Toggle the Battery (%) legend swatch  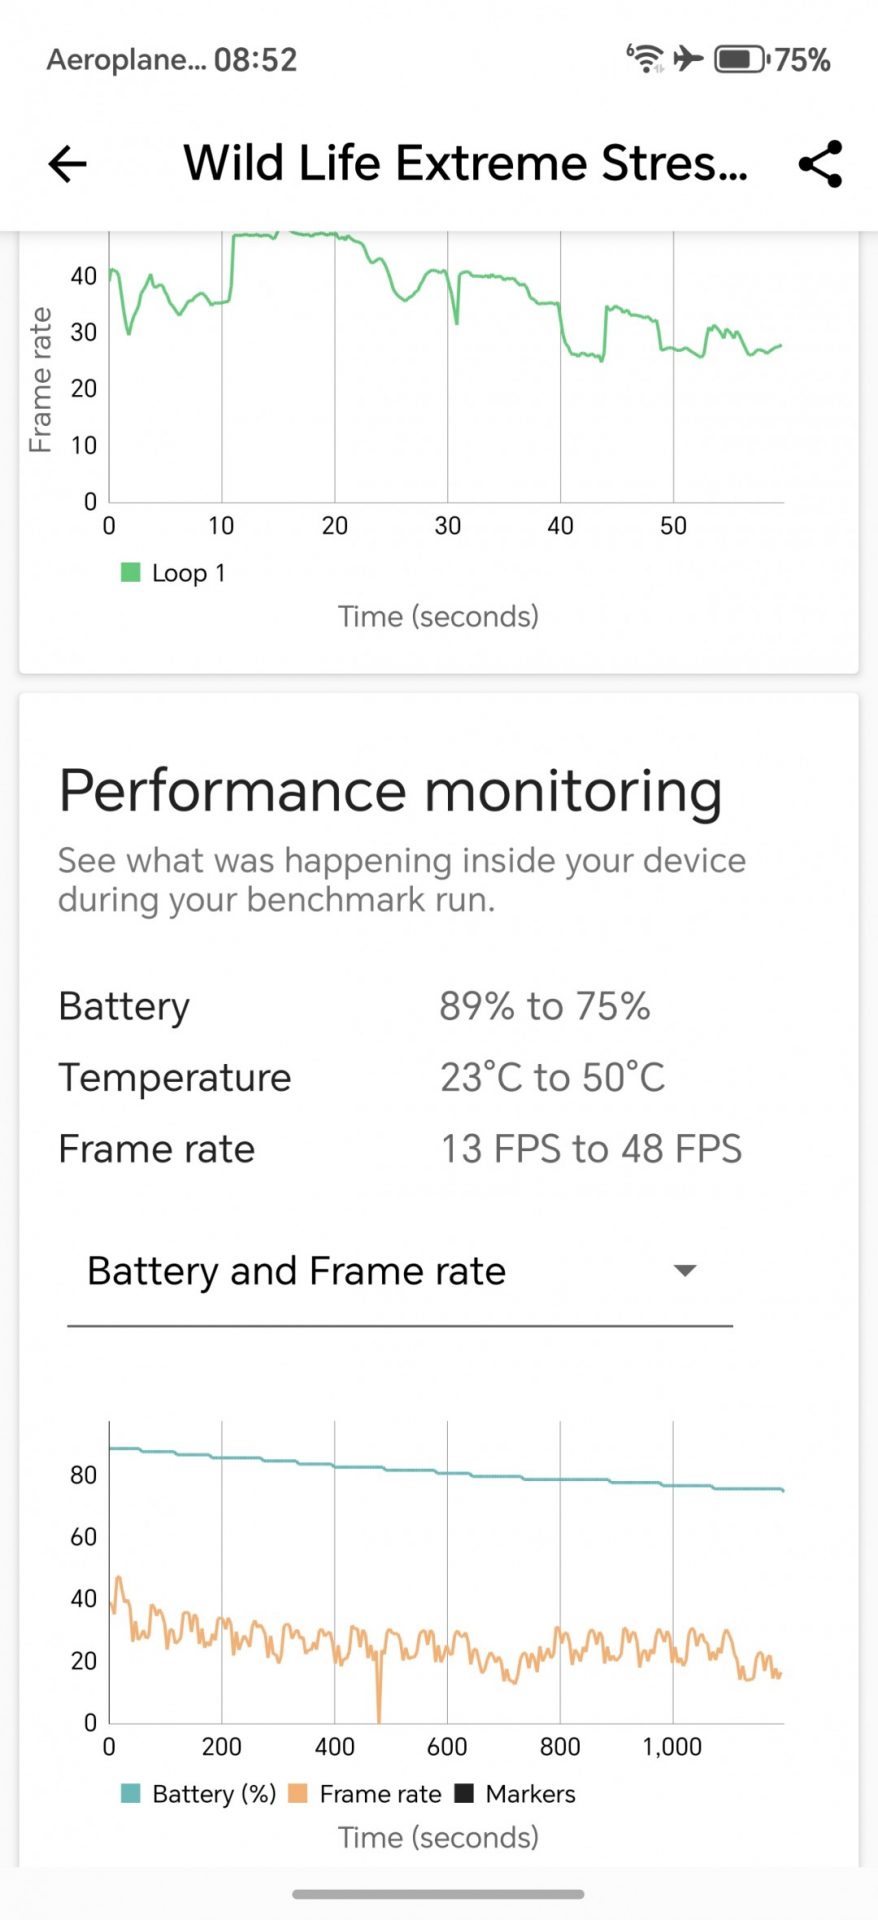[131, 1794]
